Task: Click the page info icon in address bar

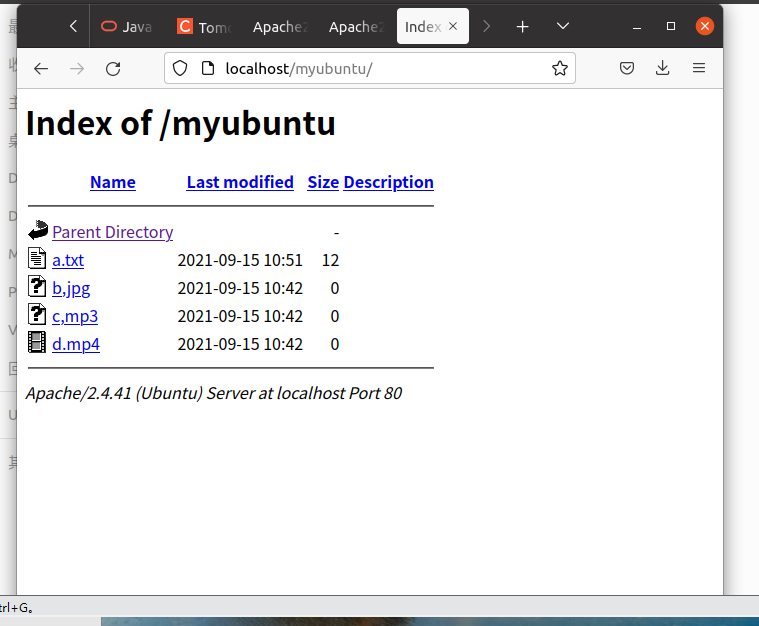Action: [208, 68]
